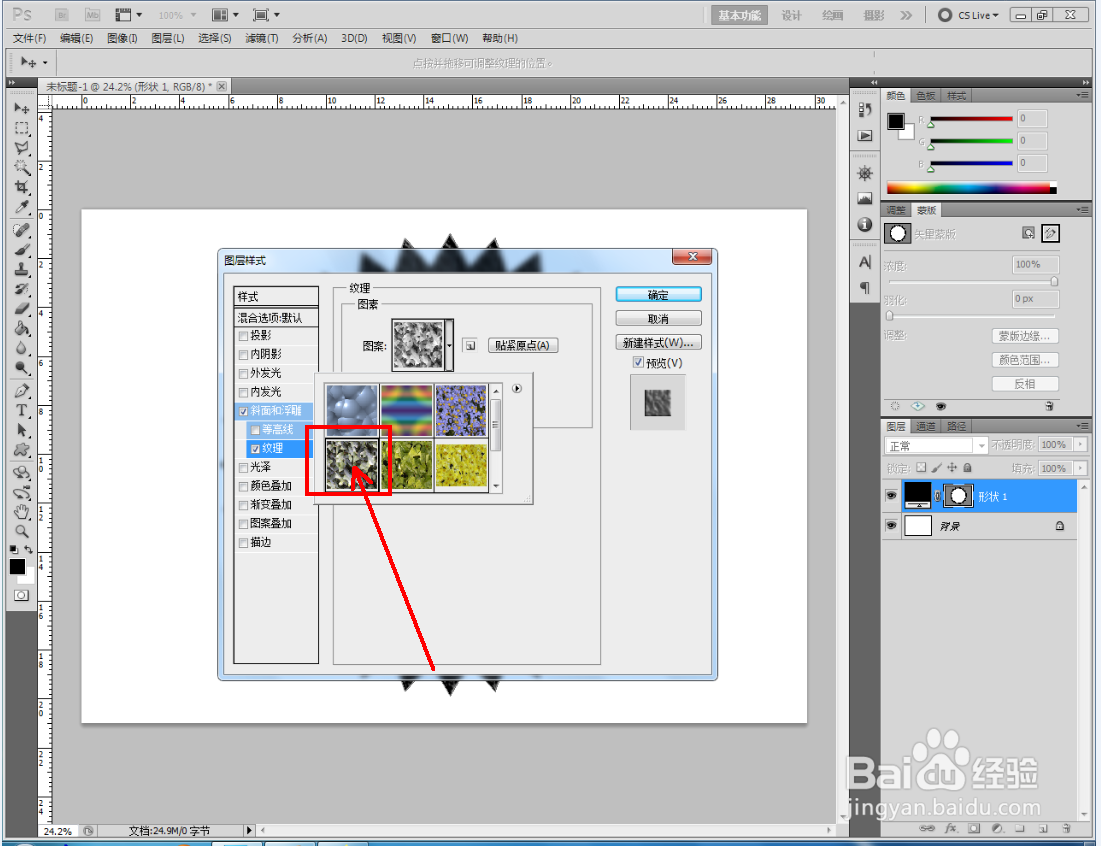This screenshot has height=846, width=1101.
Task: Select the Zoom tool
Action: (22, 531)
